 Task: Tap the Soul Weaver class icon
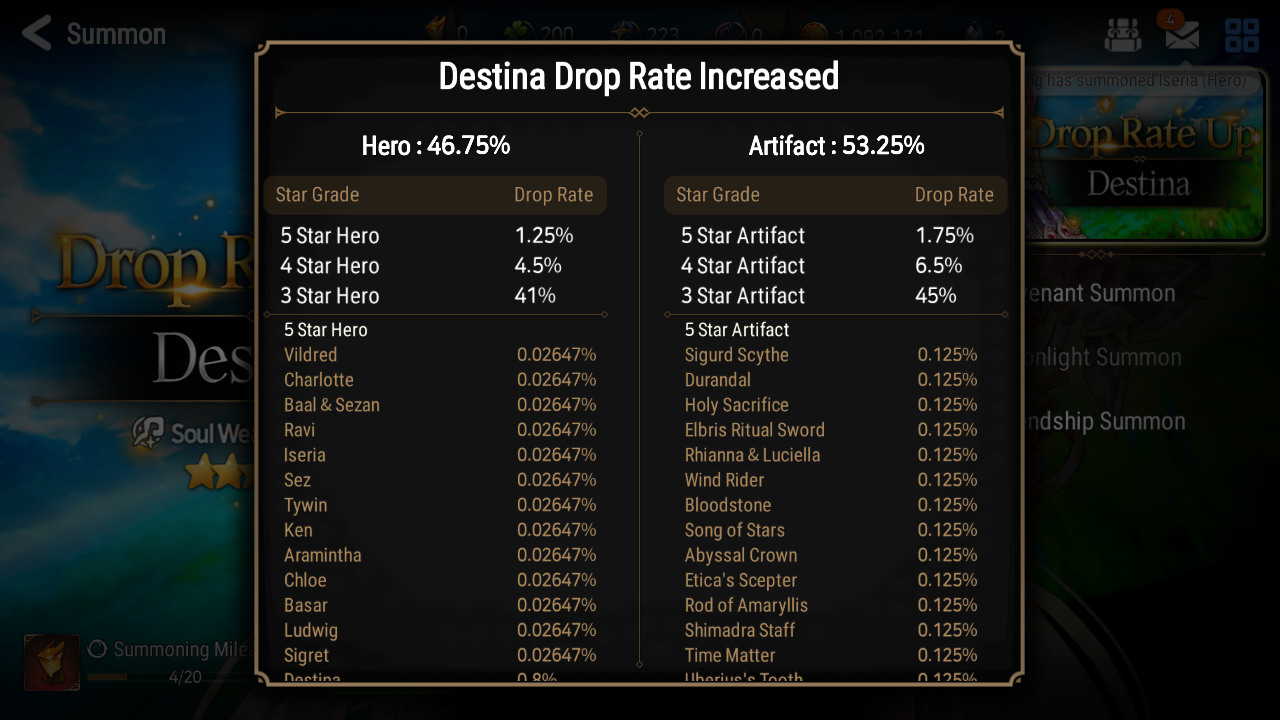coord(148,433)
